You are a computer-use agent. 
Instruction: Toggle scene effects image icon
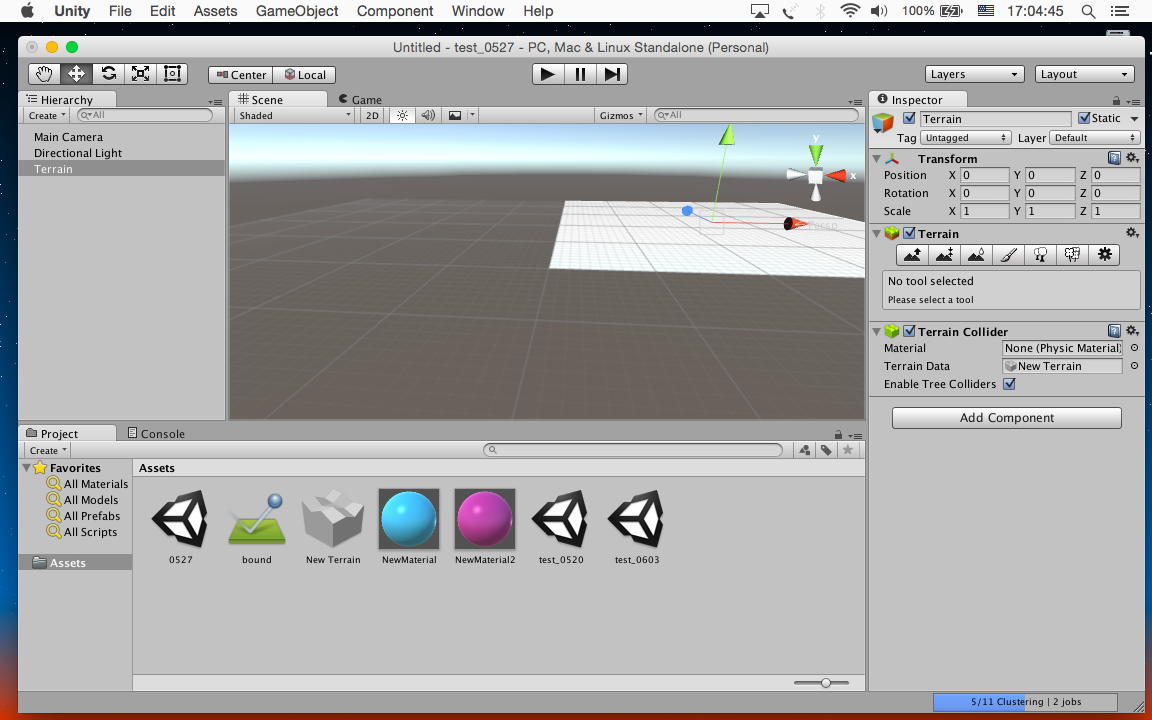pyautogui.click(x=455, y=115)
